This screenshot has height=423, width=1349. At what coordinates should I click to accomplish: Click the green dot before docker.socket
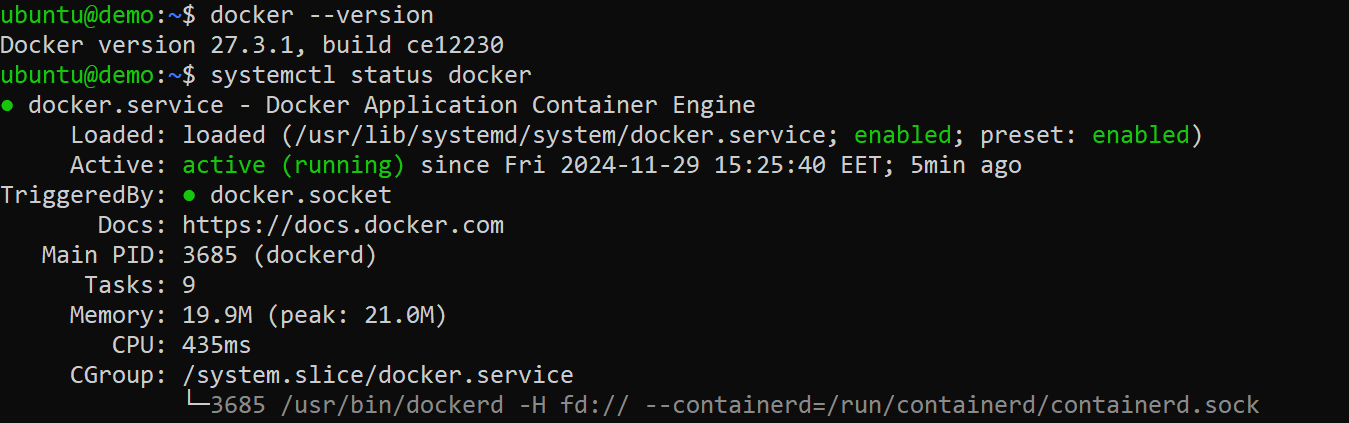190,195
